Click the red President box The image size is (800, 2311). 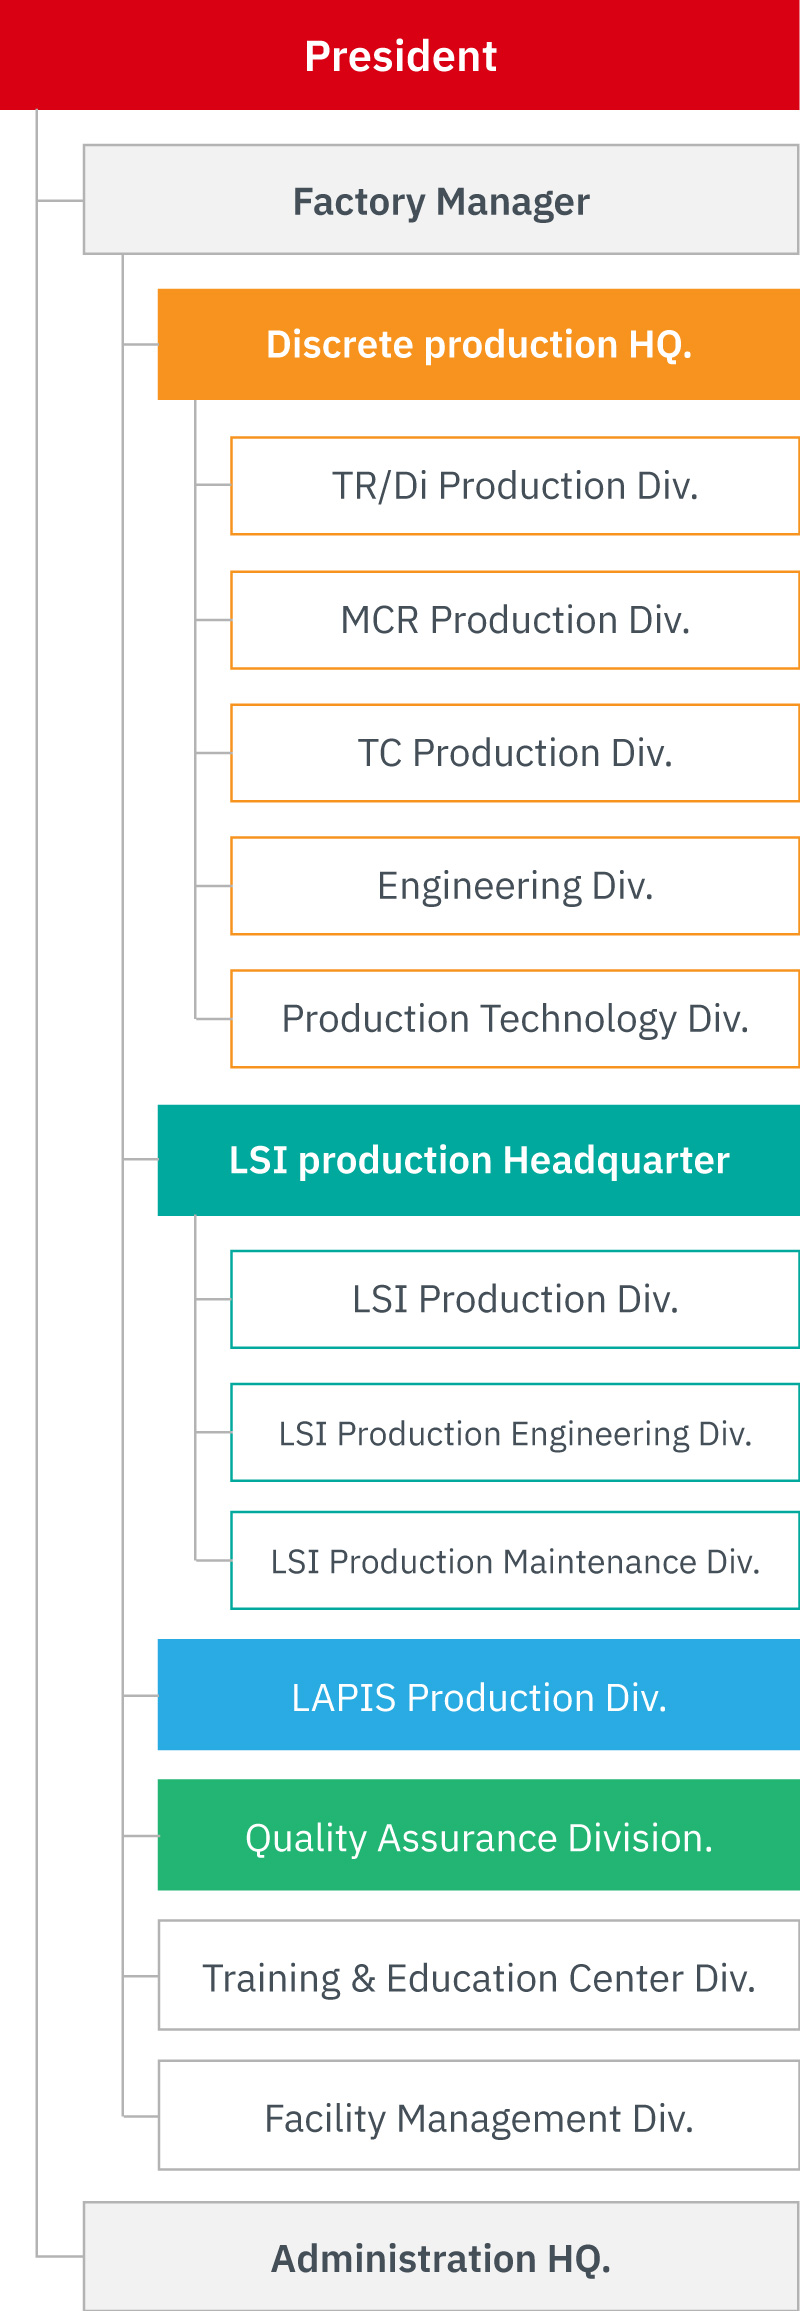(400, 55)
